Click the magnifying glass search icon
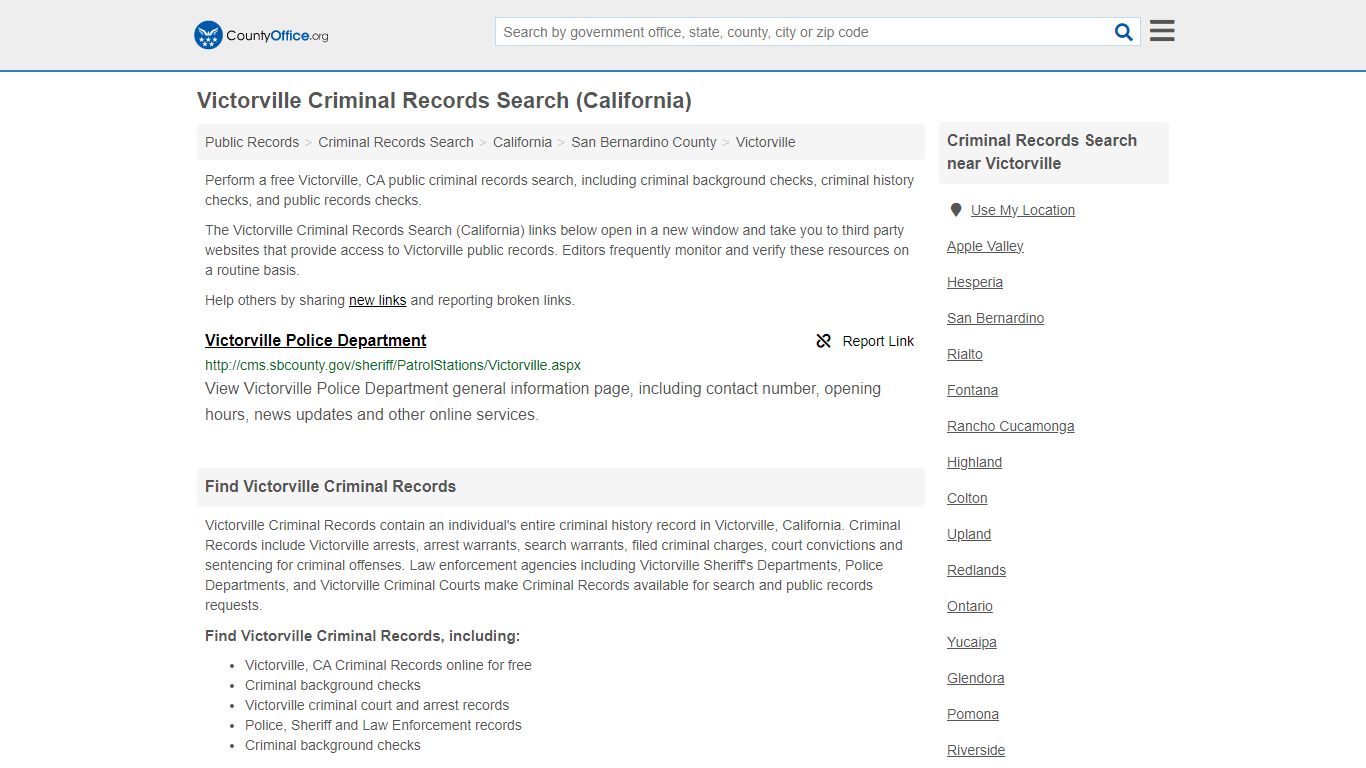This screenshot has width=1366, height=768. coord(1124,32)
